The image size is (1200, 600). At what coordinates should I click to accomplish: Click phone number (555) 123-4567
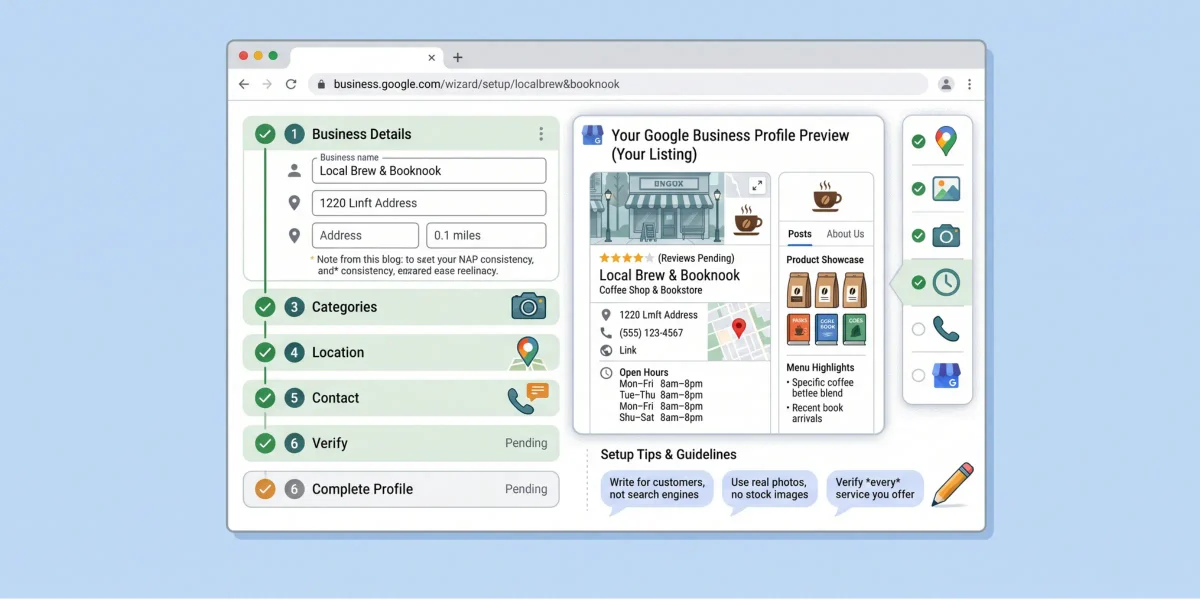(x=651, y=333)
